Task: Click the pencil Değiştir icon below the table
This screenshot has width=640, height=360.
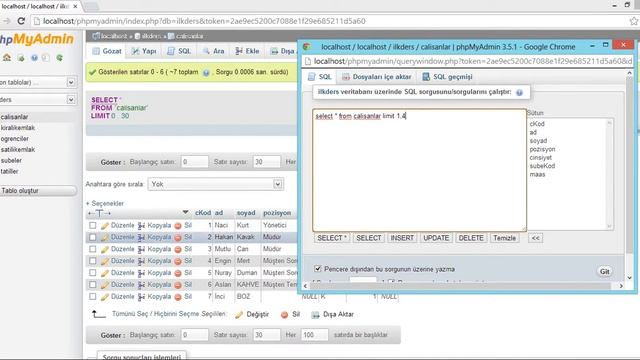Action: pyautogui.click(x=239, y=315)
